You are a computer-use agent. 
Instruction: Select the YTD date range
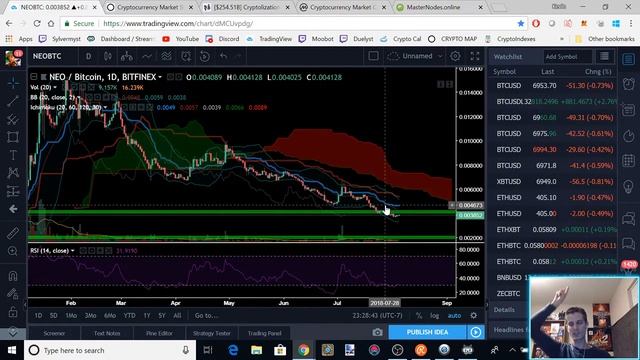tap(129, 316)
